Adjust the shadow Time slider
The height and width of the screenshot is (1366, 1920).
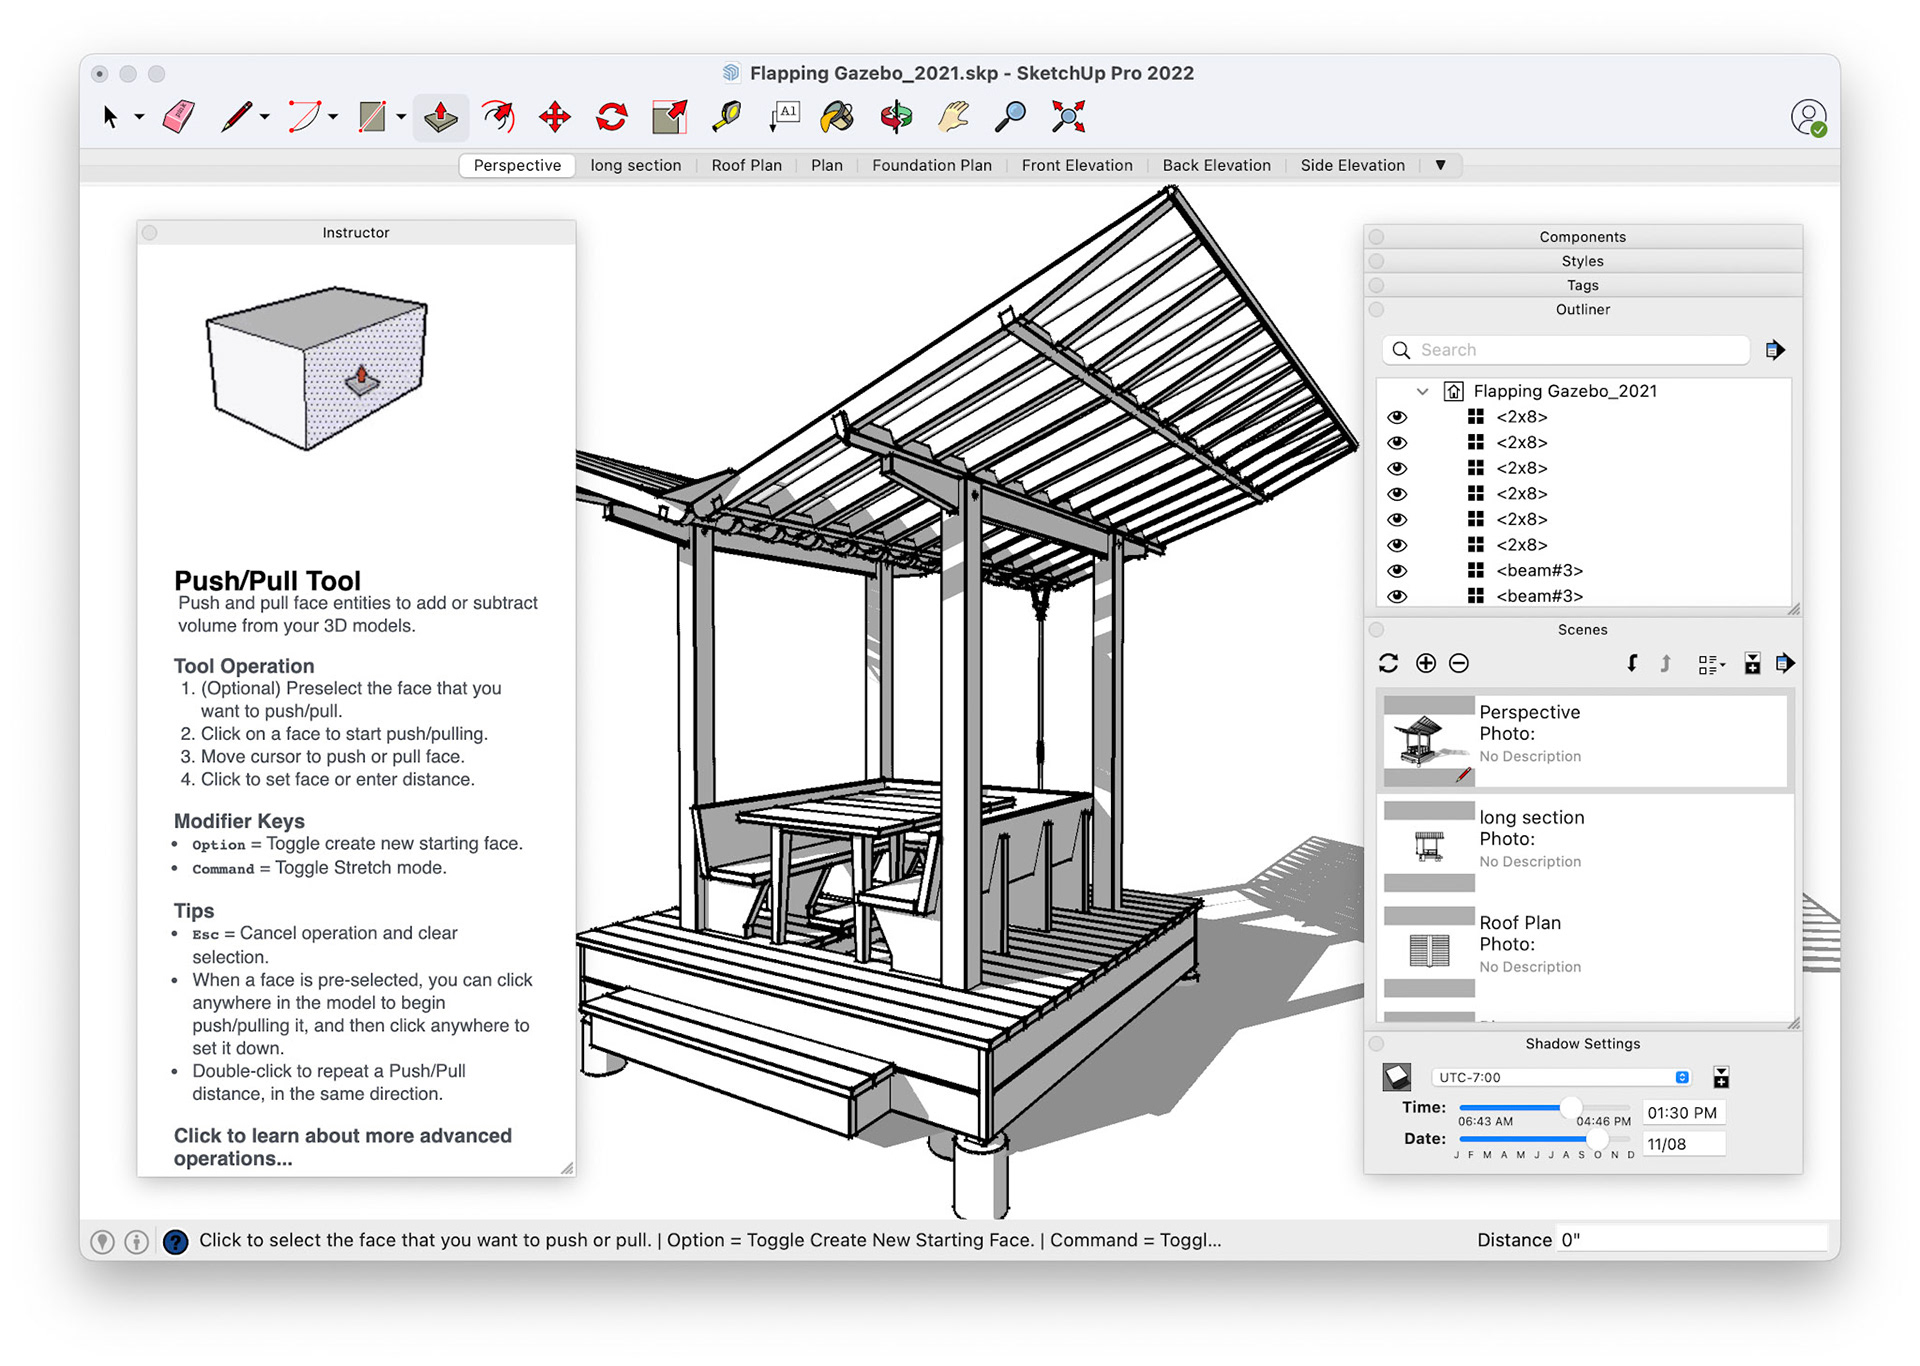click(x=1570, y=1107)
